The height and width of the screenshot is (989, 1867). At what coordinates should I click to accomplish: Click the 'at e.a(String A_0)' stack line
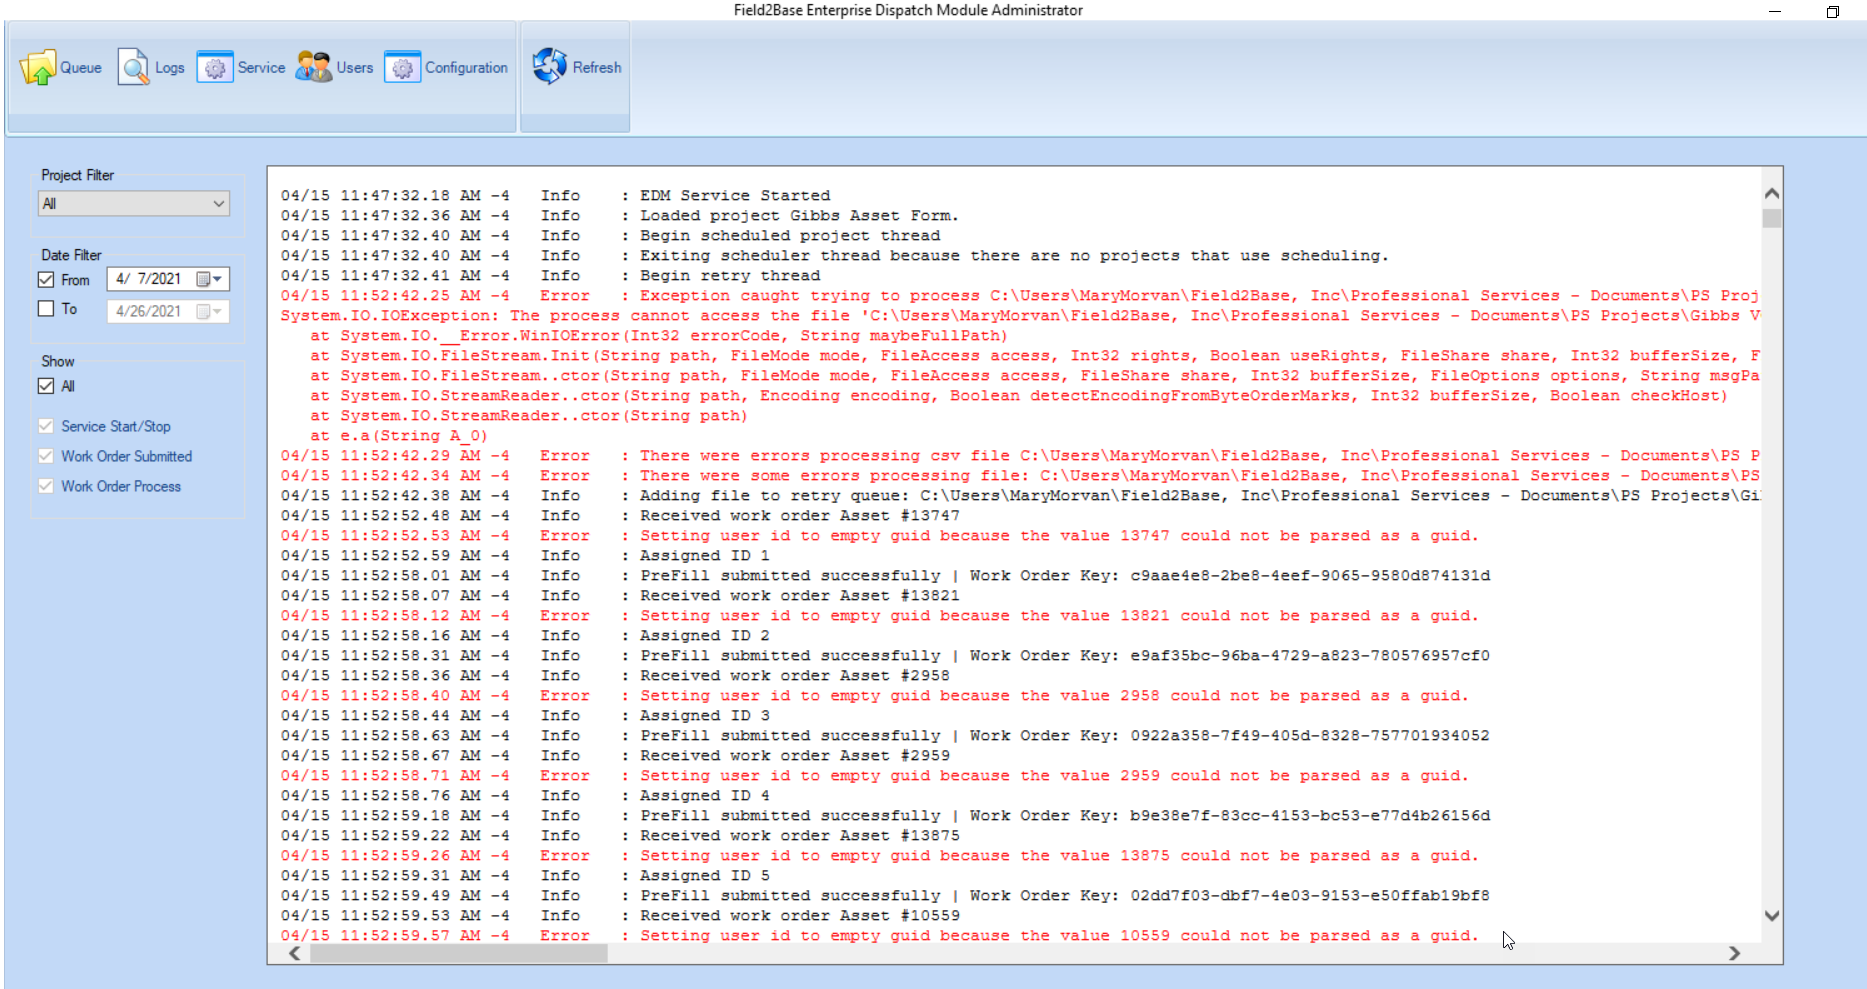(x=399, y=436)
